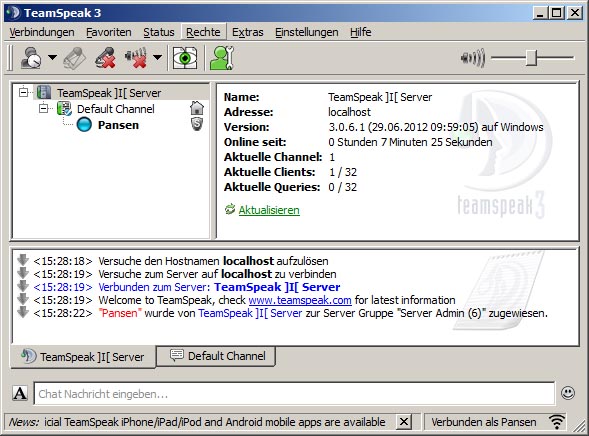Click the connection signal status icon

557,422
